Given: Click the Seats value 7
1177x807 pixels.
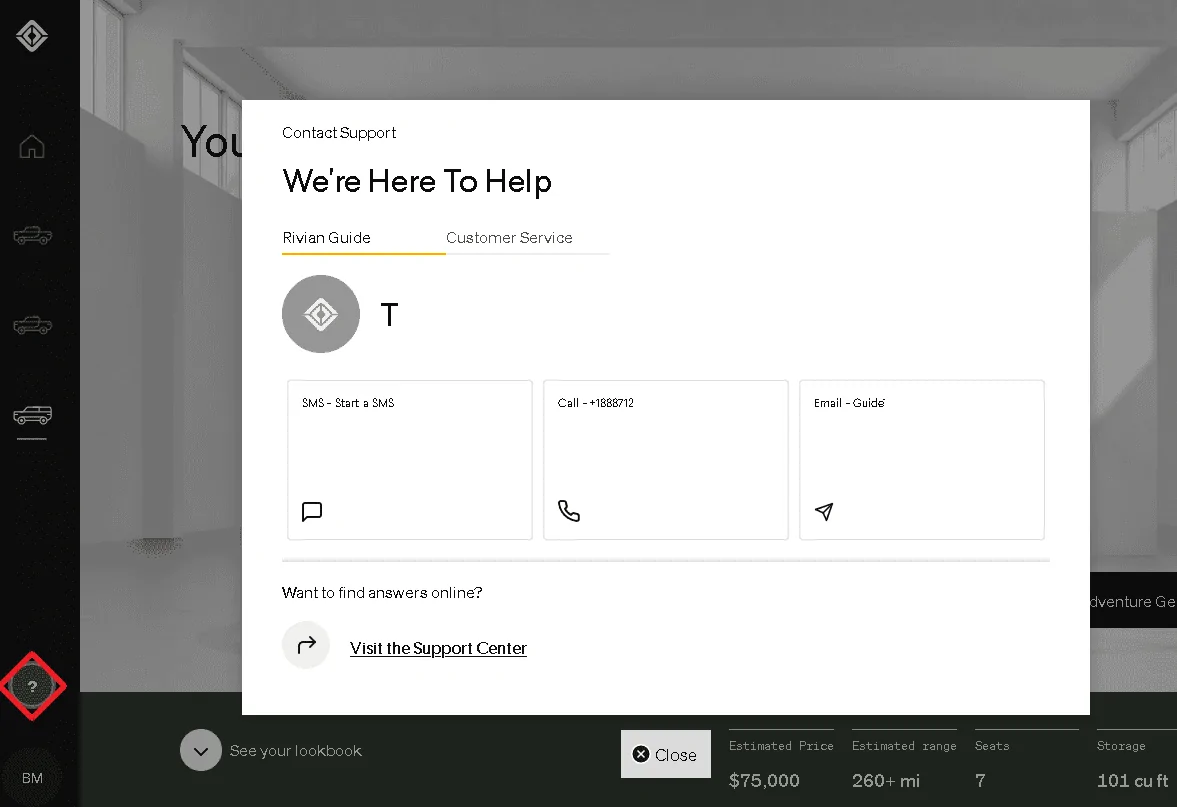Looking at the screenshot, I should 980,781.
